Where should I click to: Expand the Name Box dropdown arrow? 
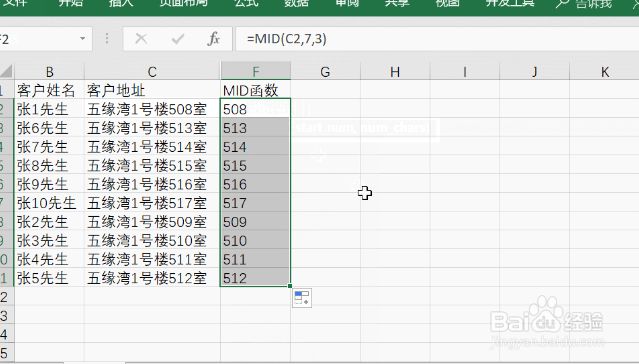82,39
